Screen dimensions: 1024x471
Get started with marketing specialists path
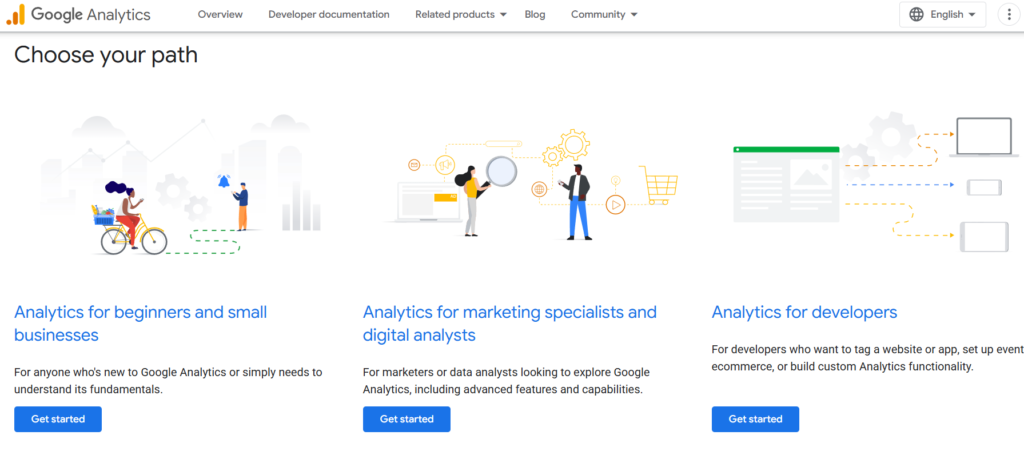pos(406,419)
